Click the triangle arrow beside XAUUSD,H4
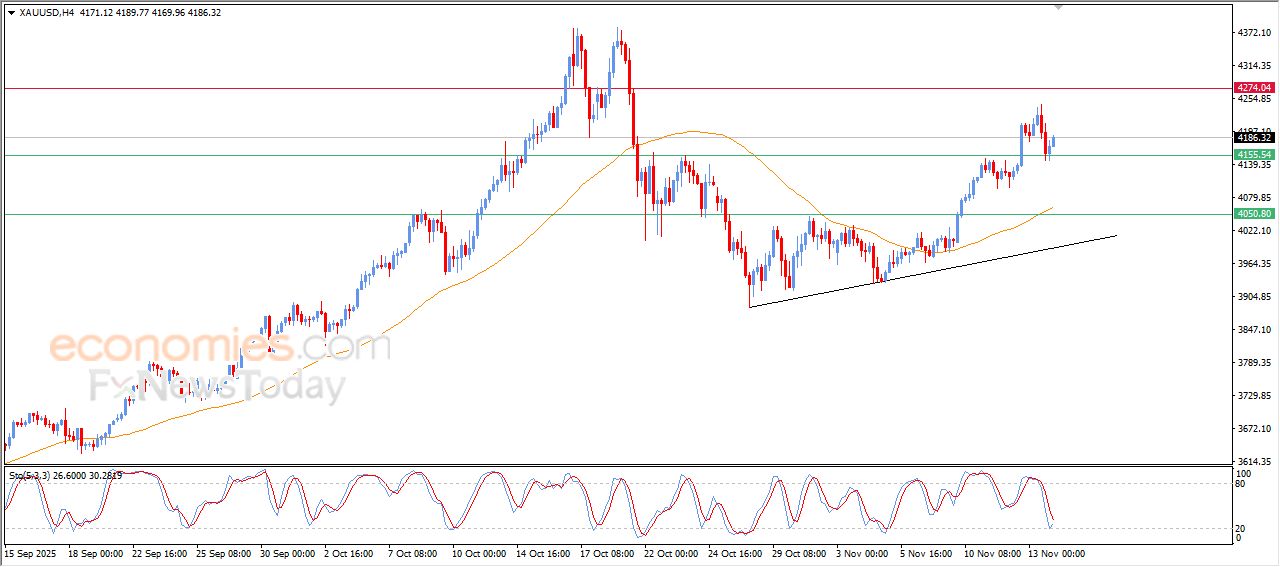Image resolution: width=1280 pixels, height=567 pixels. point(11,12)
